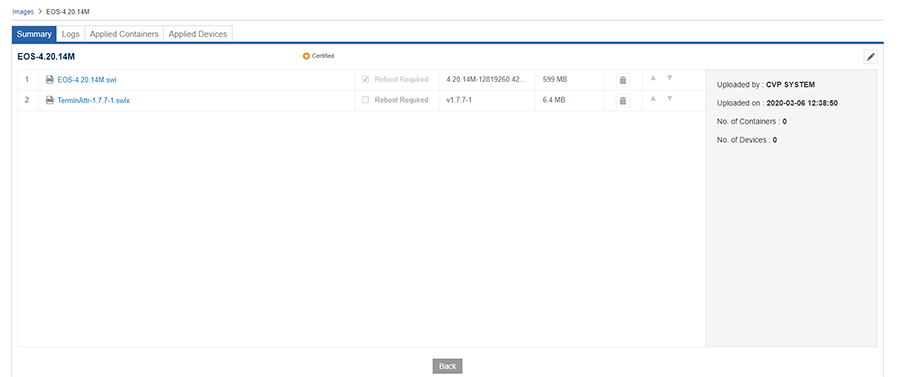The image size is (900, 377).
Task: Click the orange Certified badge icon
Action: pyautogui.click(x=307, y=56)
